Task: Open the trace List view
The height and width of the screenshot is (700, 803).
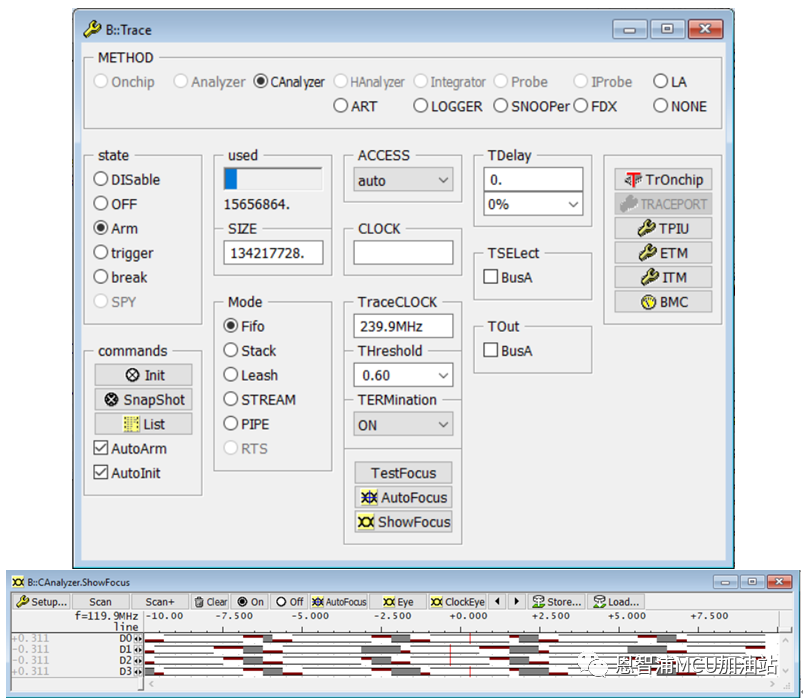Action: click(x=143, y=424)
